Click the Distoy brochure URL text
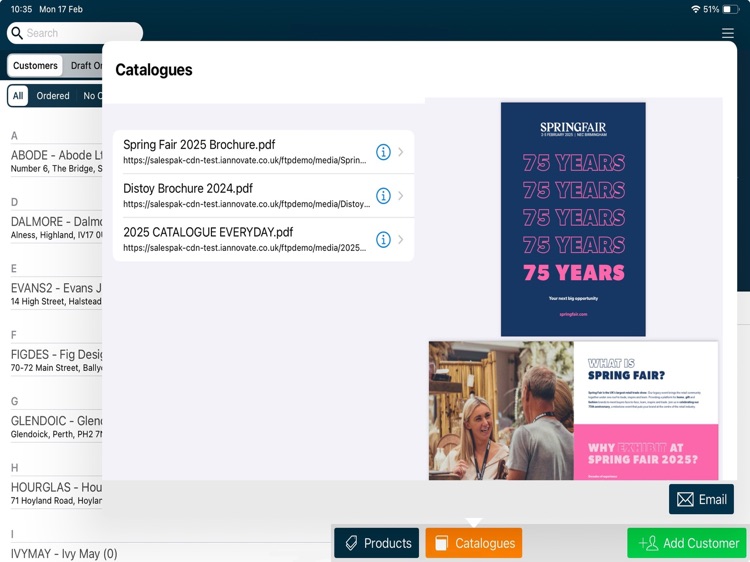 point(246,204)
